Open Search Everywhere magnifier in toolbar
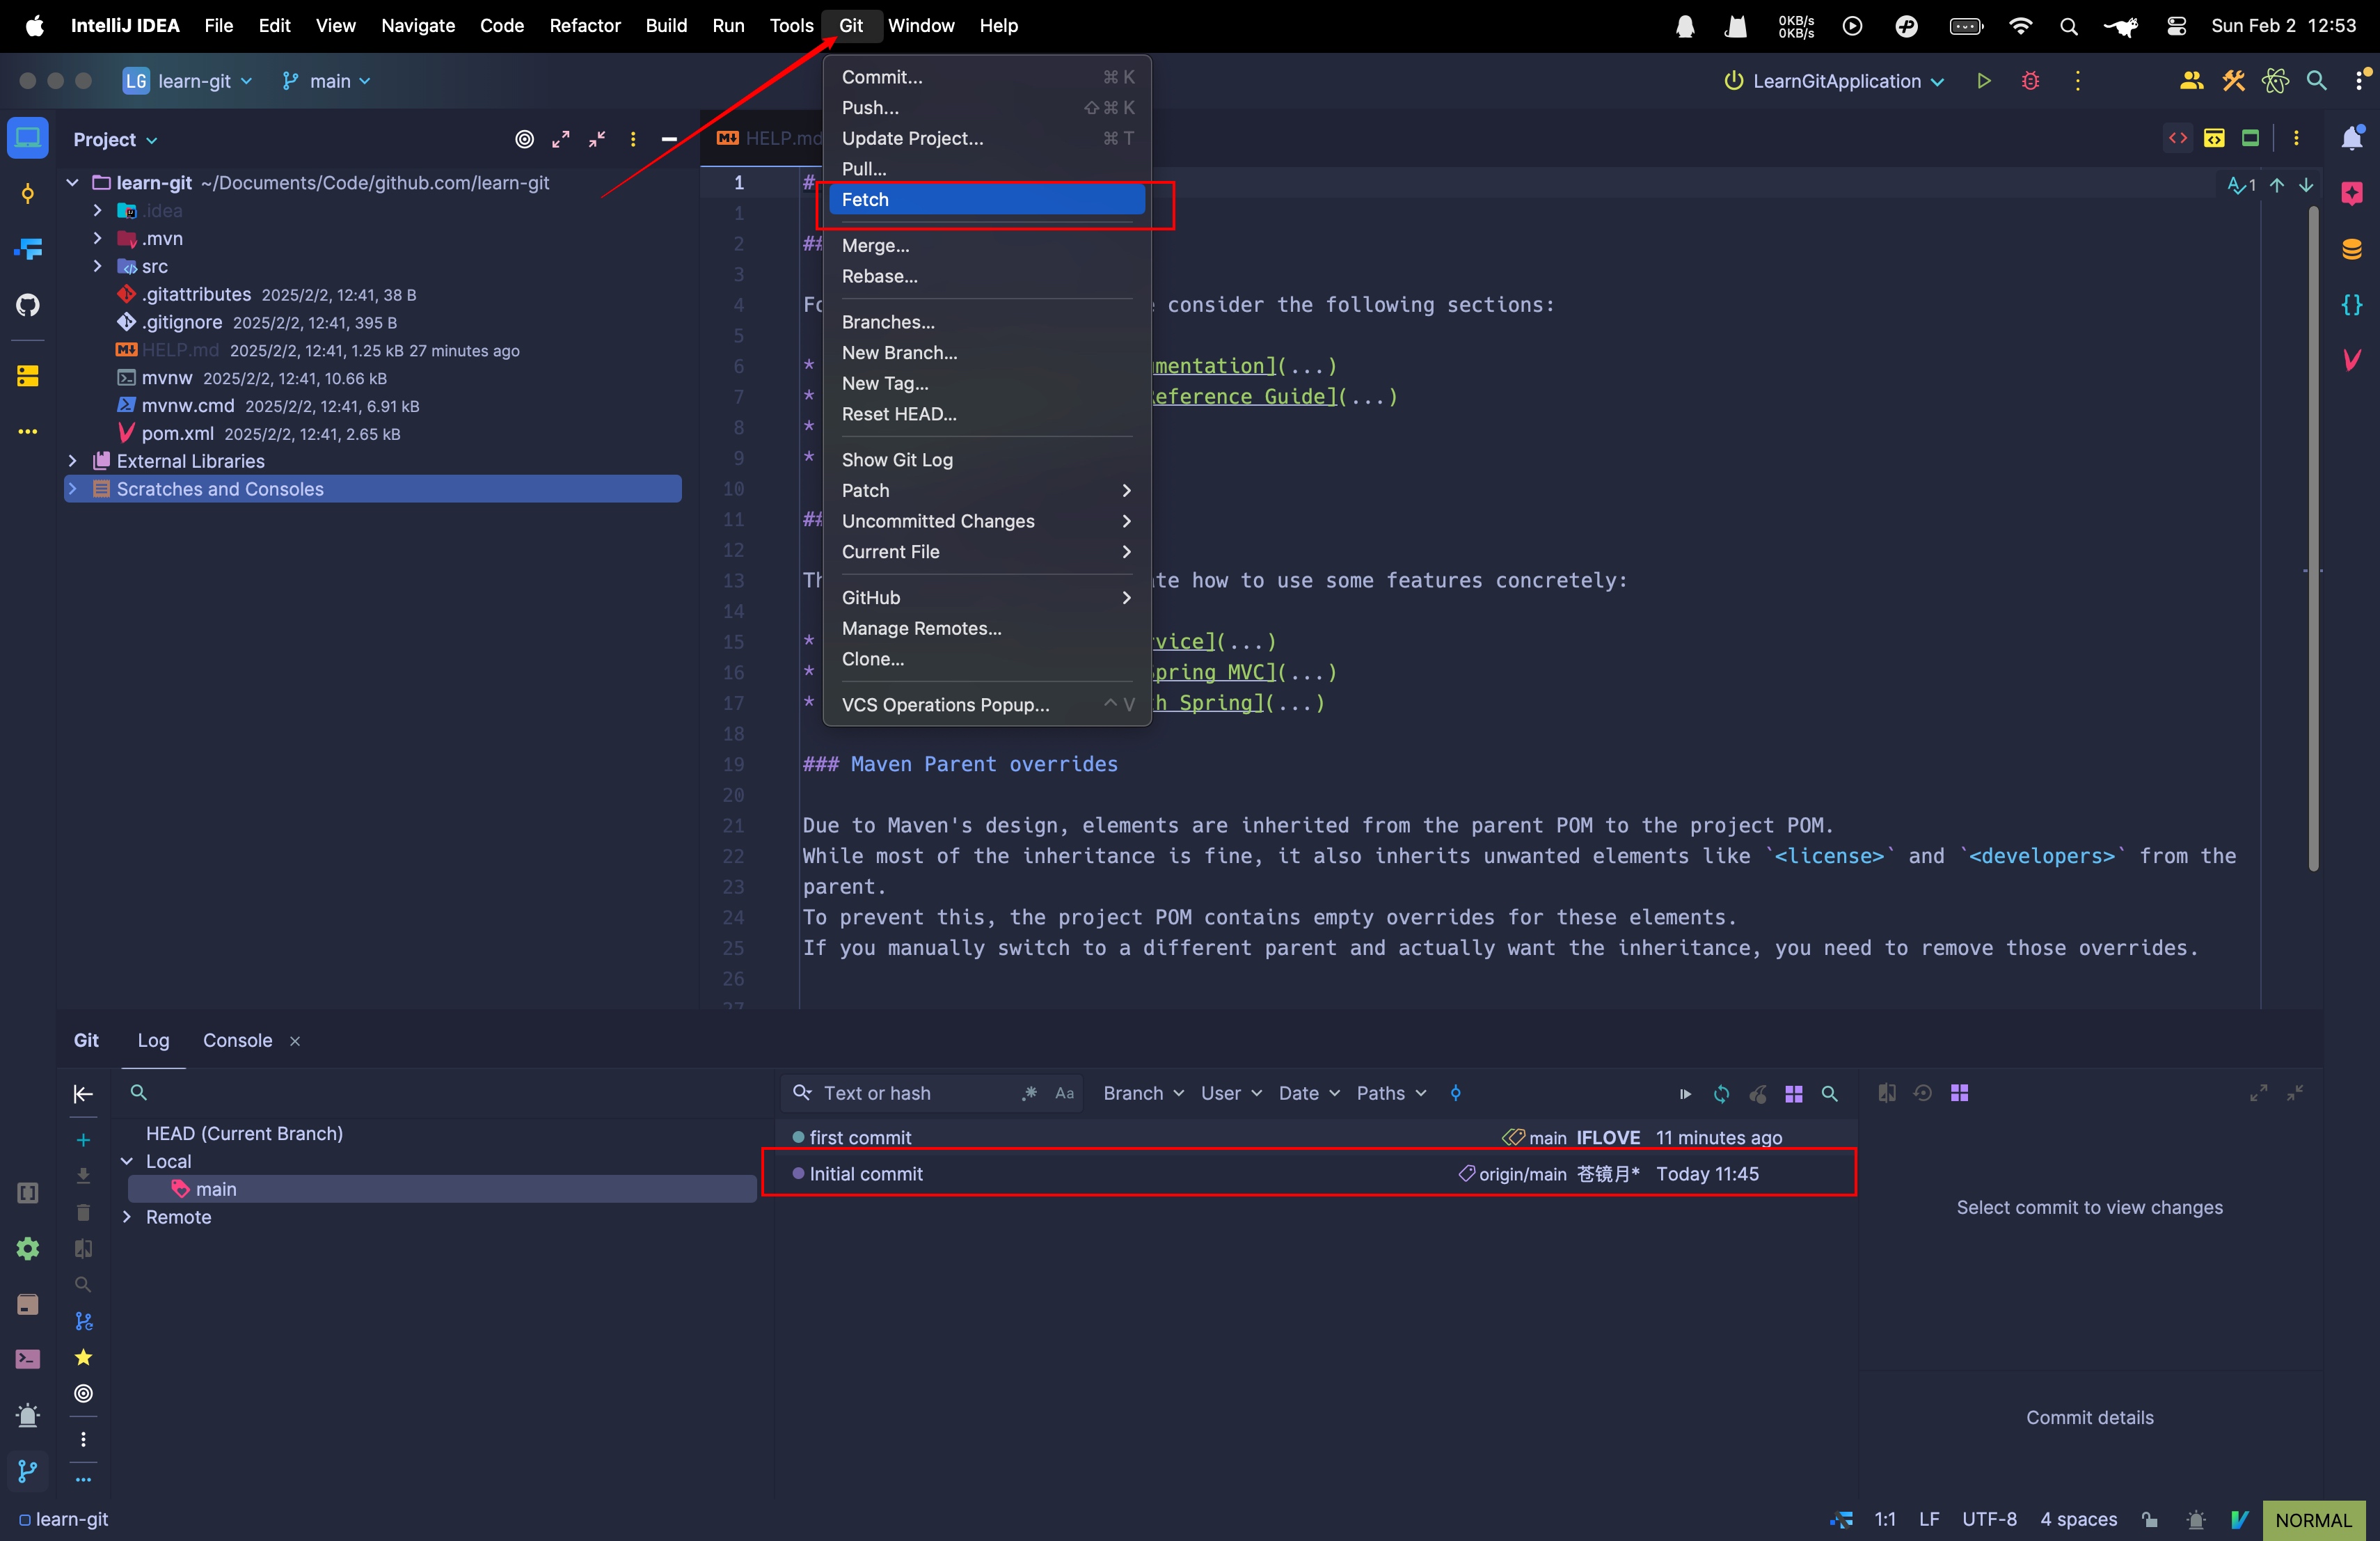 click(x=2316, y=81)
